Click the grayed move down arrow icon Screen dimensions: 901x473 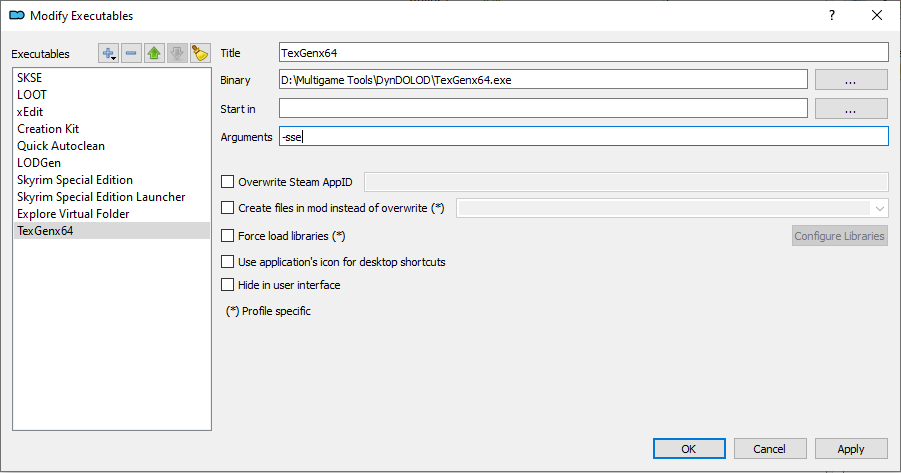tap(177, 54)
